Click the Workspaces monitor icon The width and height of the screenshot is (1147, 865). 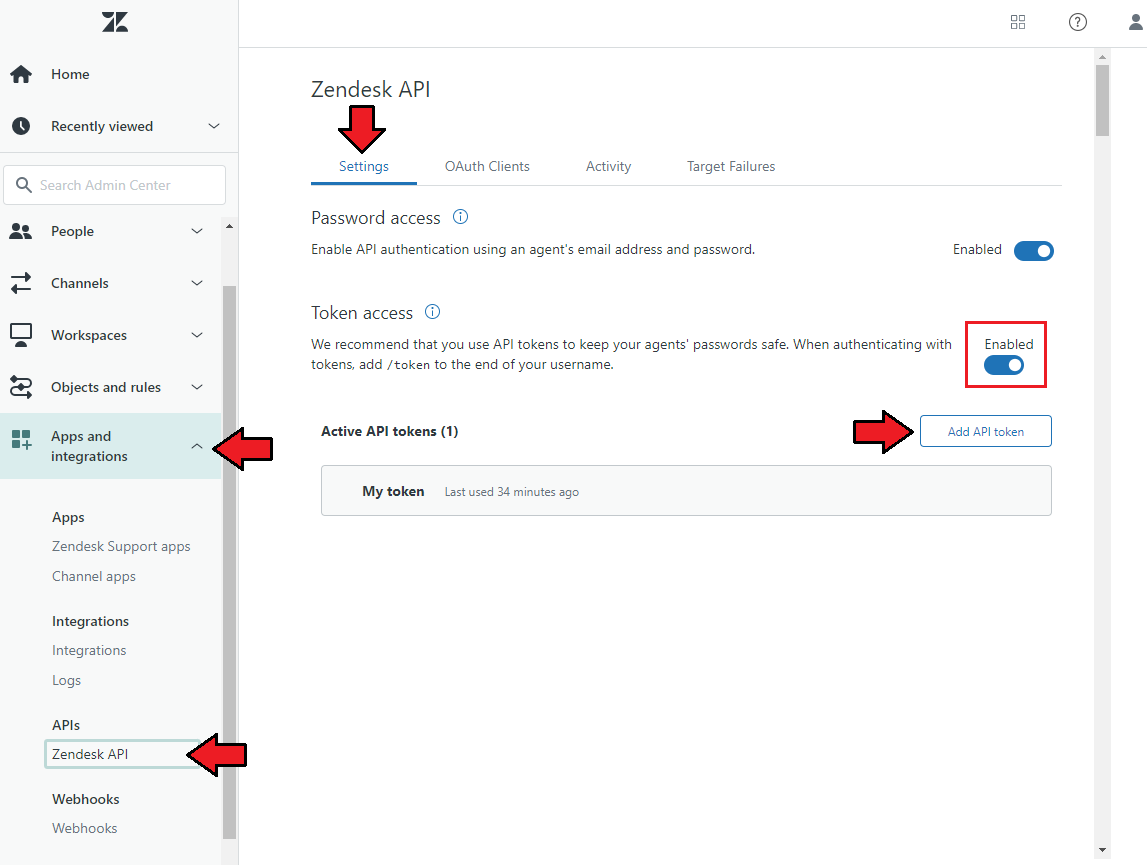point(21,335)
